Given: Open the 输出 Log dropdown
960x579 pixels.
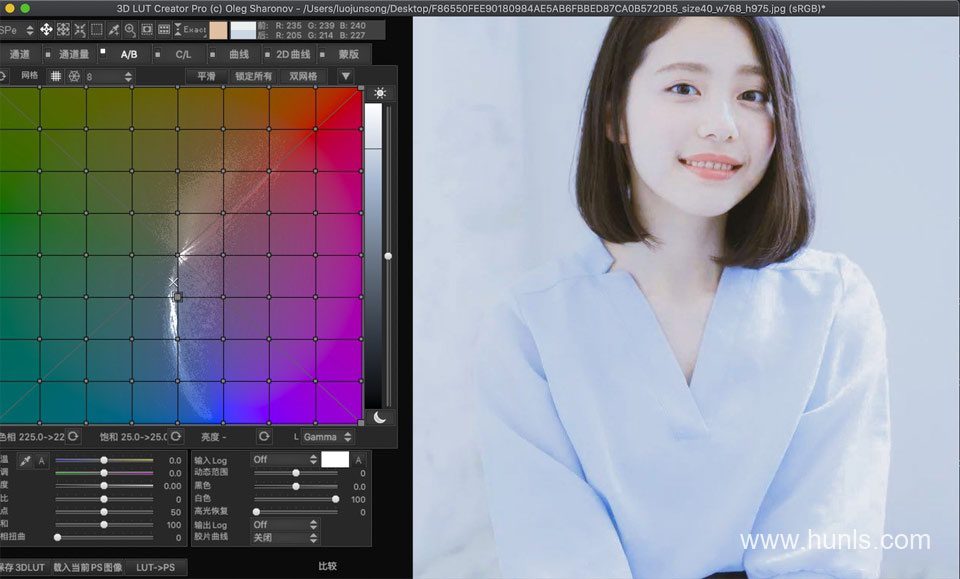Looking at the screenshot, I should (284, 525).
